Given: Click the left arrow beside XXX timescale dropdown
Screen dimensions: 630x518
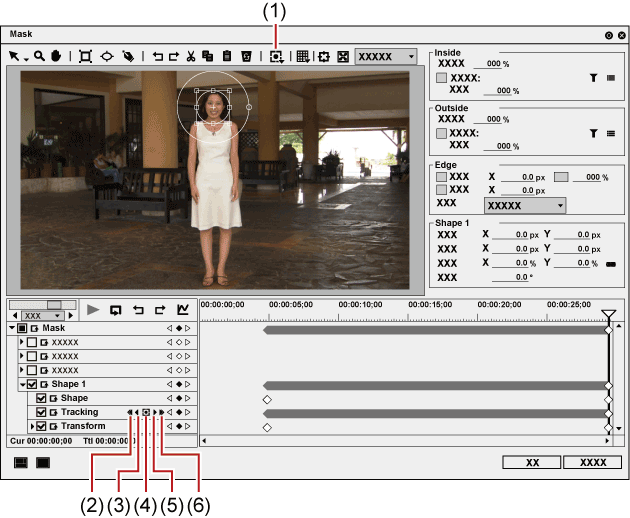Looking at the screenshot, I should (x=15, y=315).
